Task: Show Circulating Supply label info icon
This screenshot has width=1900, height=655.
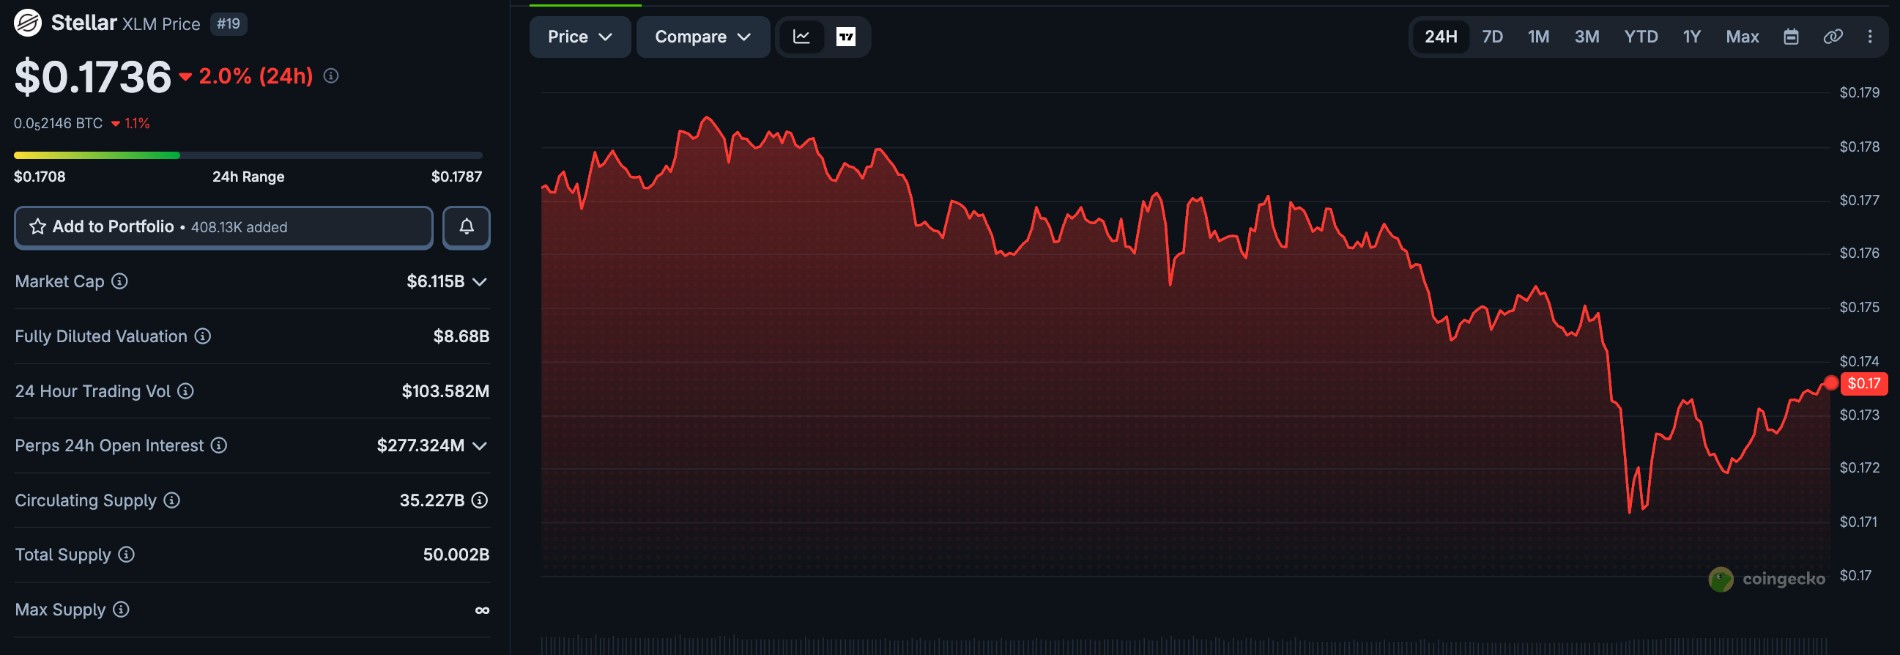Action: (x=172, y=500)
